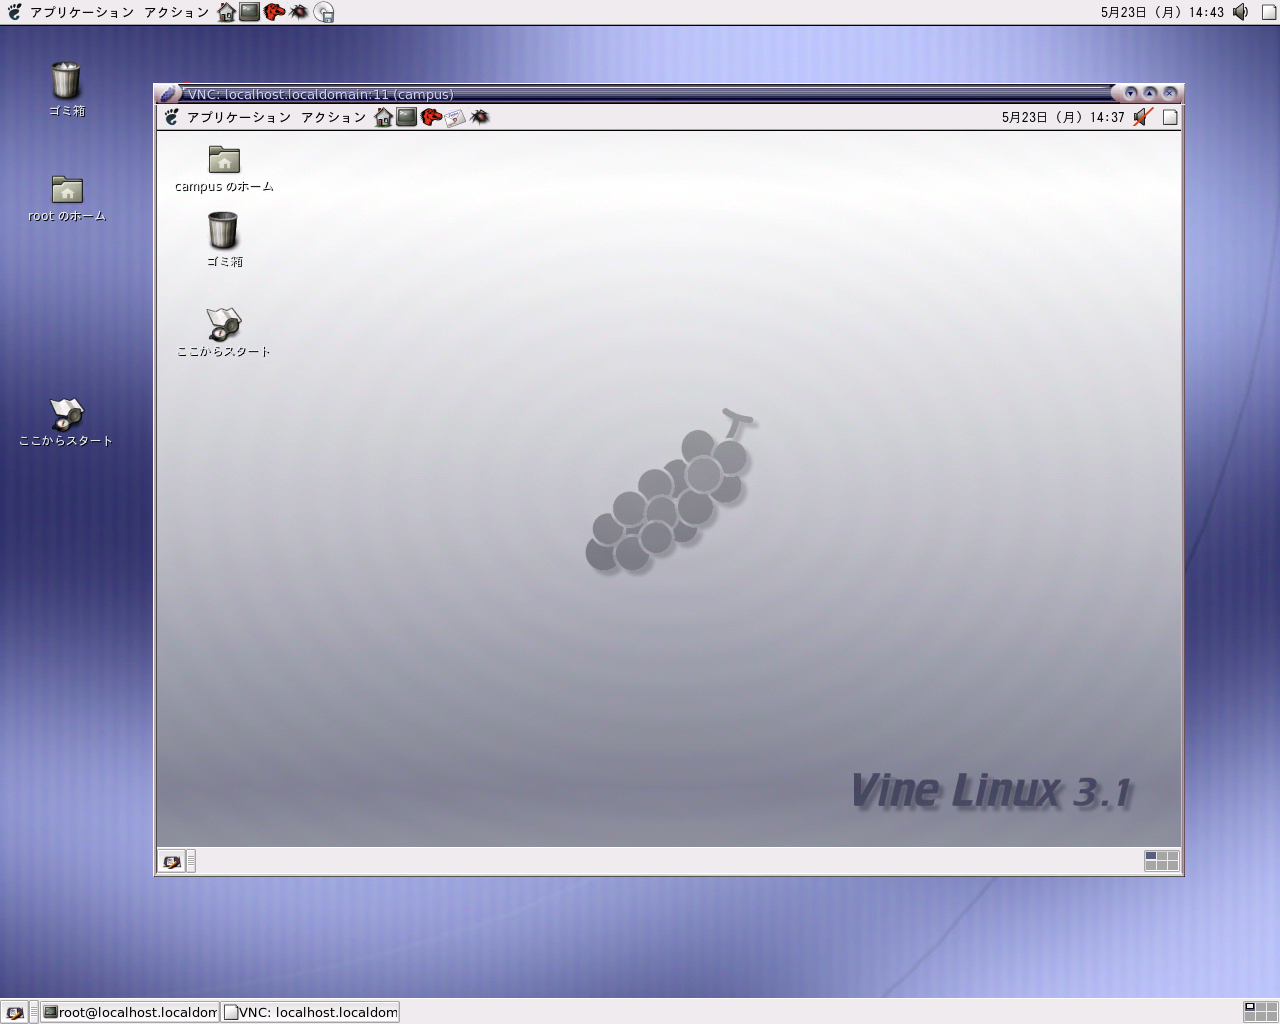The image size is (1280, 1024).
Task: Open アプリケーション menu inside VNC session
Action: [239, 117]
